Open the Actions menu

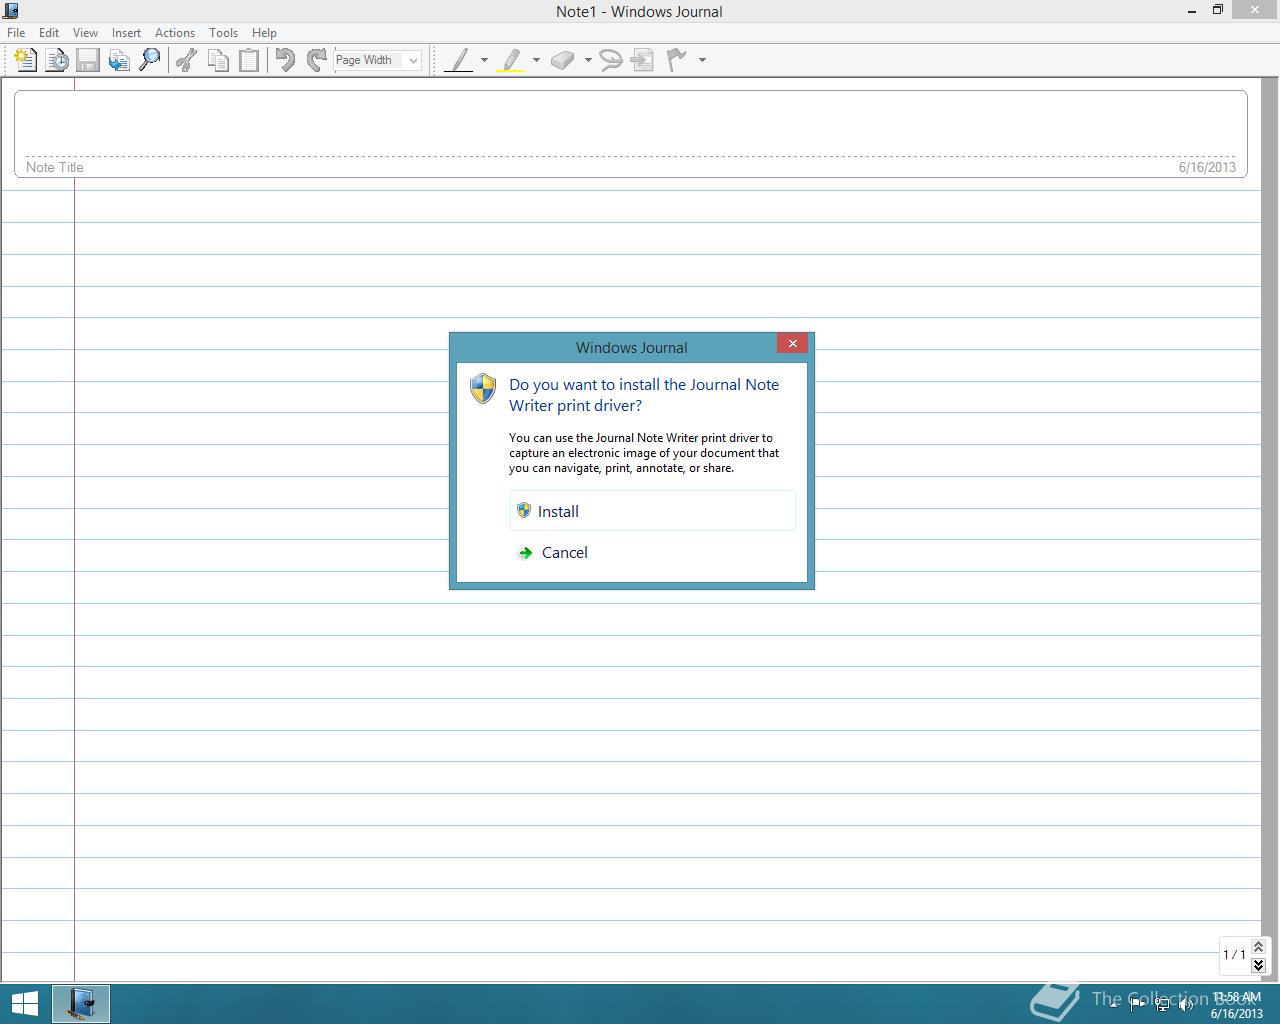pyautogui.click(x=175, y=33)
